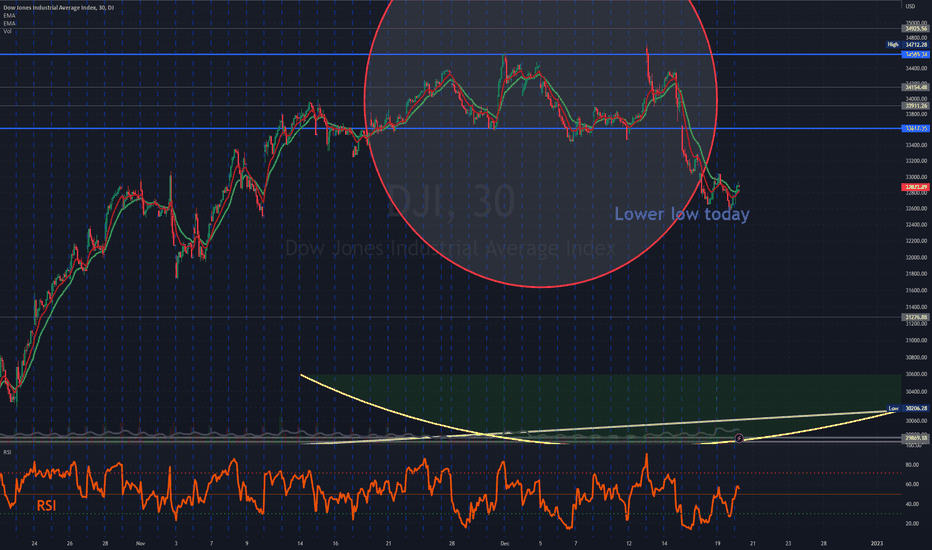This screenshot has width=932, height=550.
Task: Click the 23 date label on time axis
Action: [x=788, y=543]
